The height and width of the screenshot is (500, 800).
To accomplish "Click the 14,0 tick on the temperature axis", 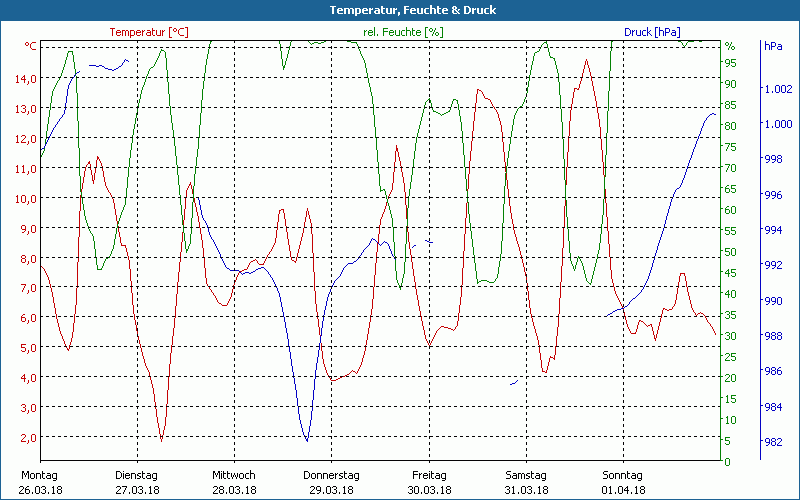I will point(26,79).
